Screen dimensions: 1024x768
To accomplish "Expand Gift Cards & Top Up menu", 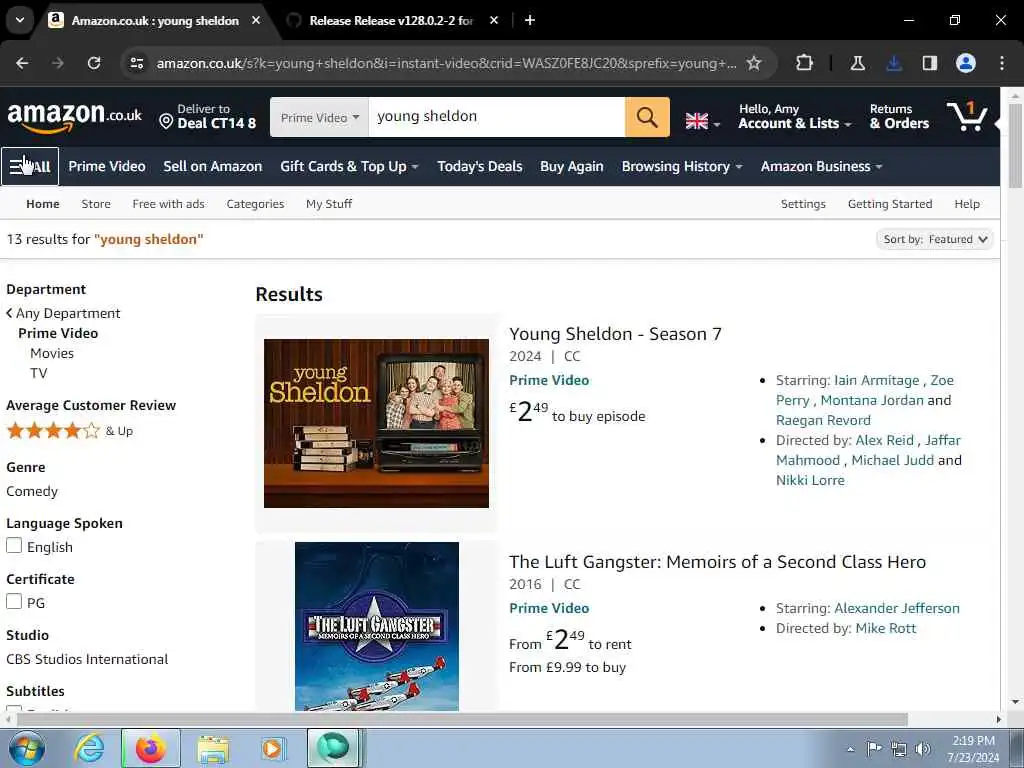I will (349, 167).
